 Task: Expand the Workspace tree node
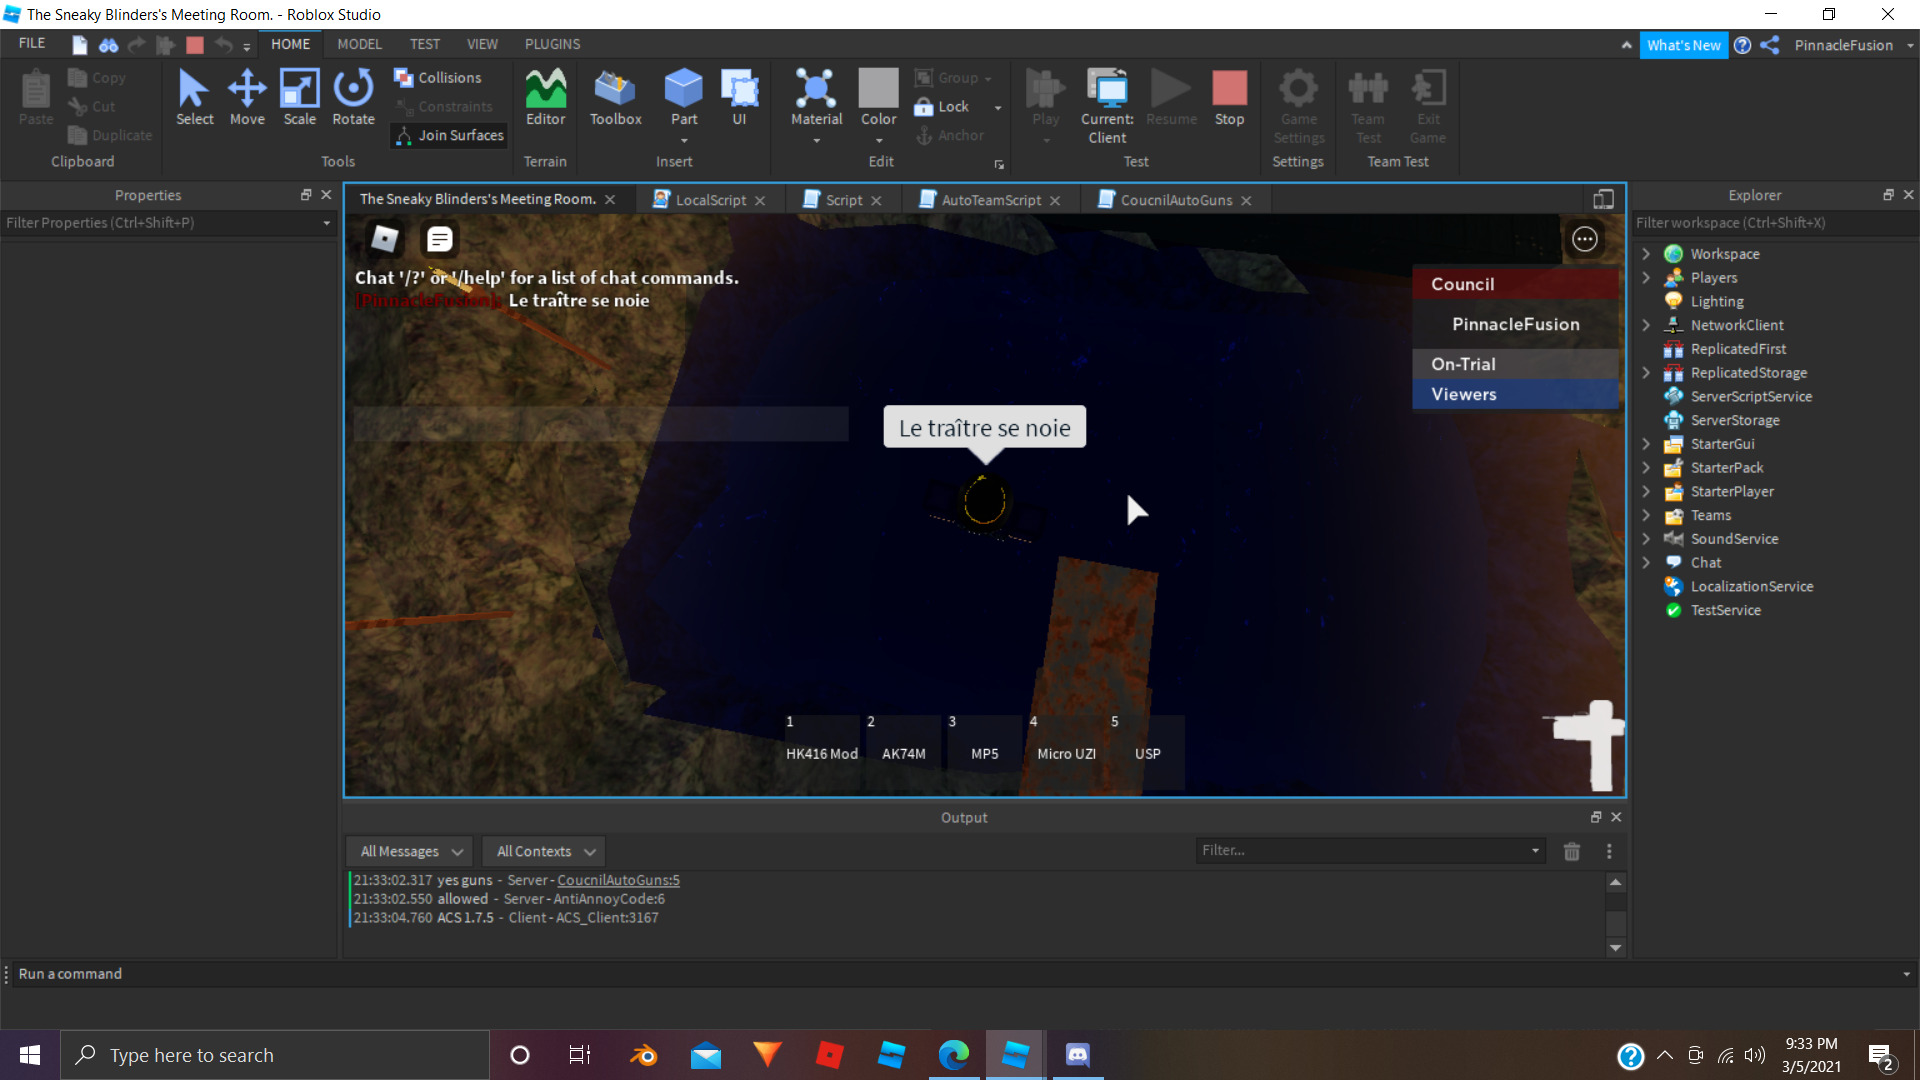(x=1646, y=254)
